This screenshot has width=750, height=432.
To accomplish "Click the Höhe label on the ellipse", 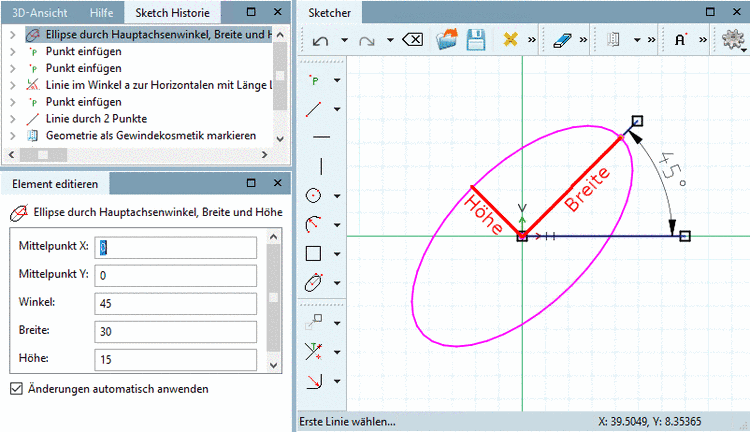I will coord(483,215).
